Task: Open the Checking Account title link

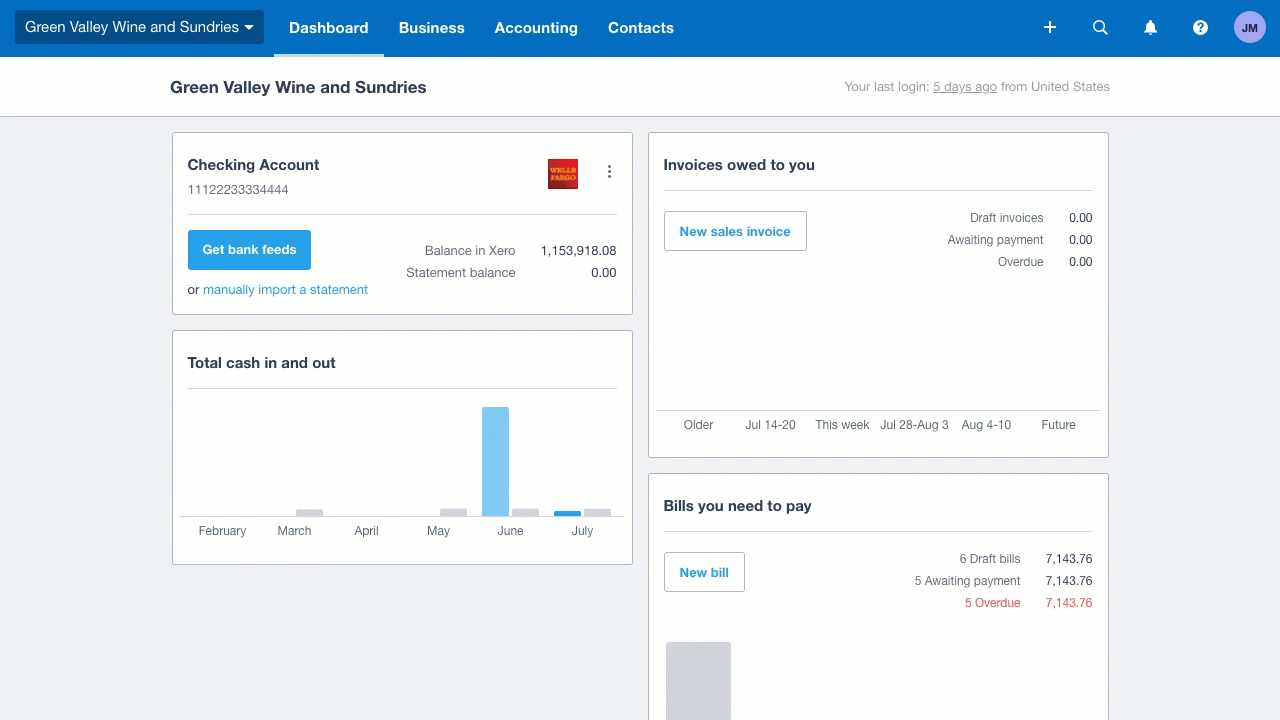Action: coord(253,165)
